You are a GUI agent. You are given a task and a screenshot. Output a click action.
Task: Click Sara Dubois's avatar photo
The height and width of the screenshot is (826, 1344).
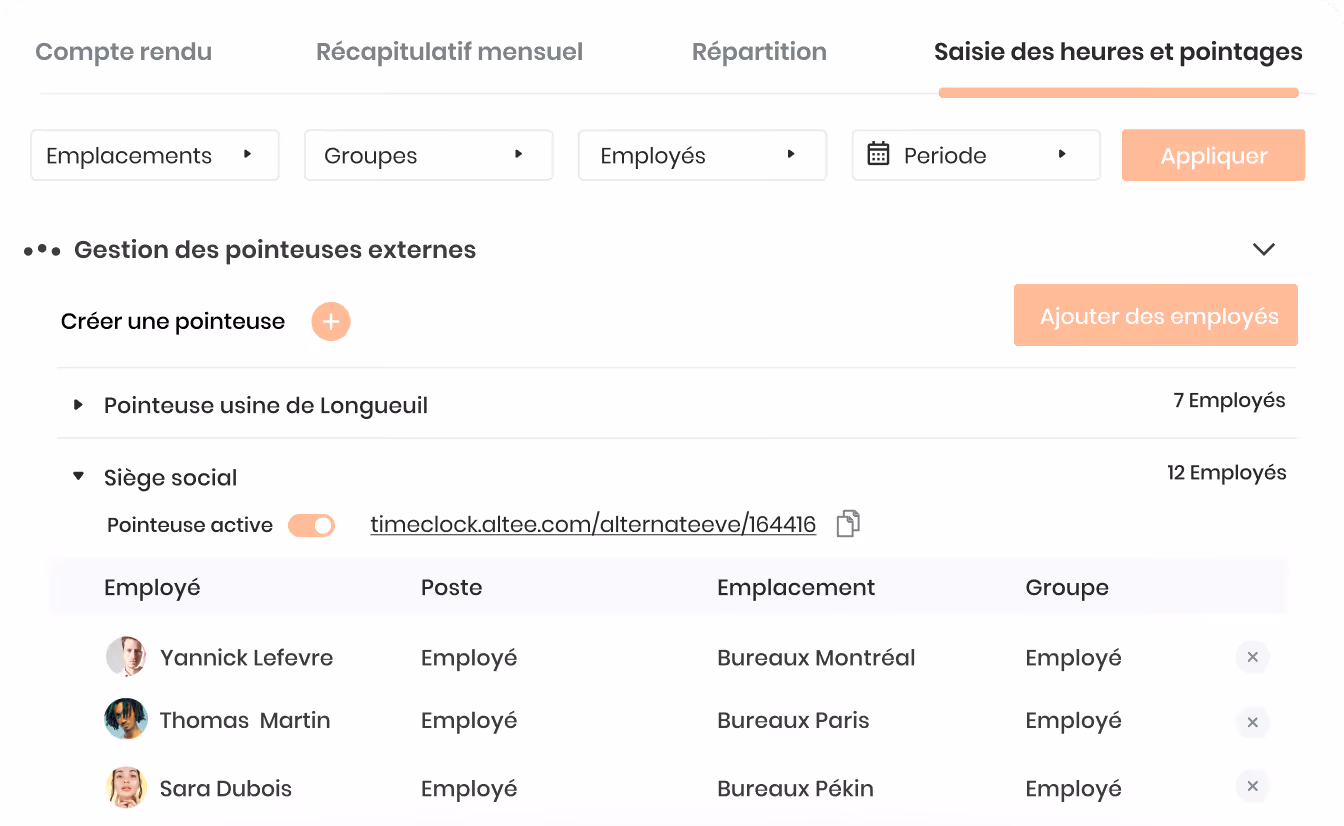tap(126, 787)
